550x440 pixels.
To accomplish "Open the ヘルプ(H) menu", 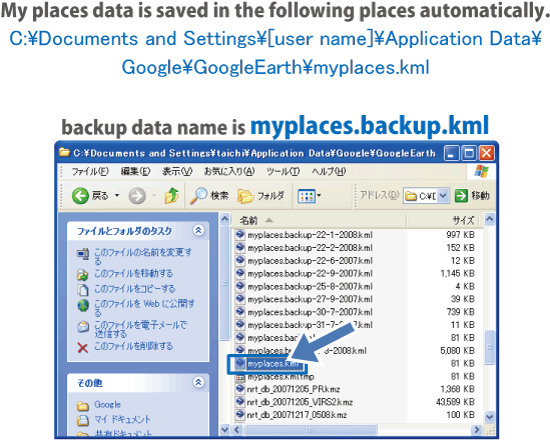I will click(329, 171).
